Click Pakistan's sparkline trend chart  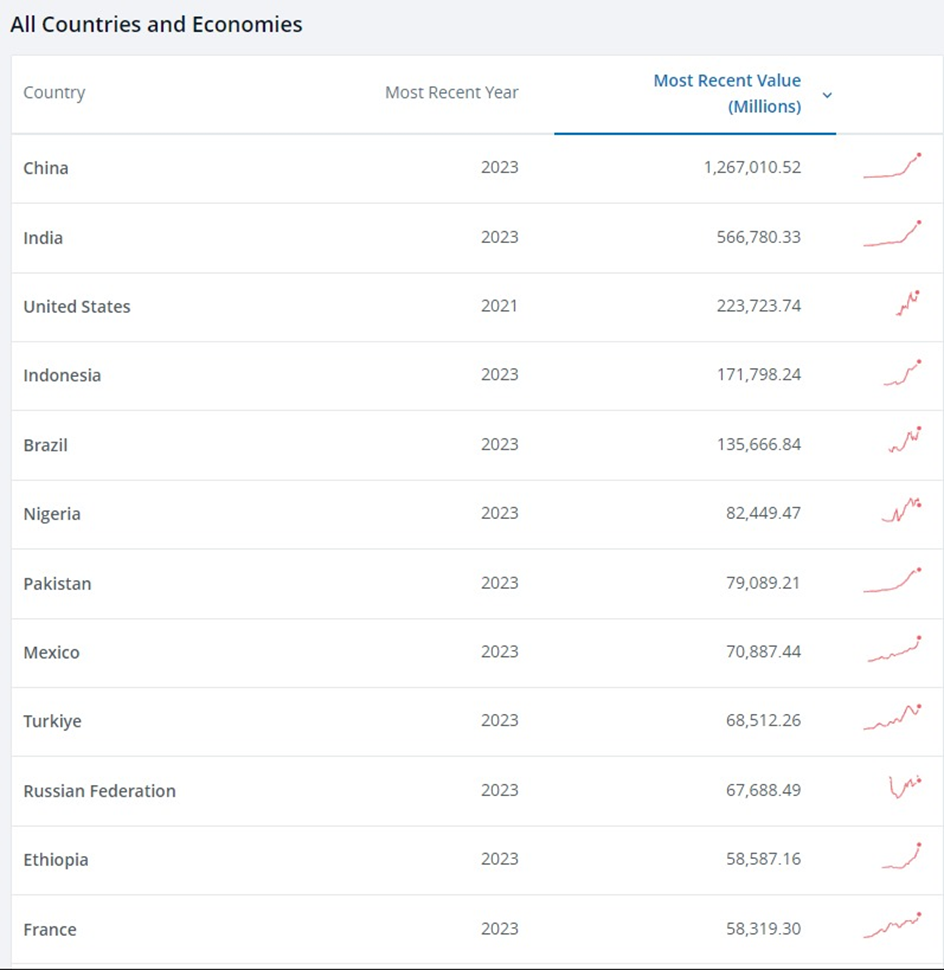click(x=892, y=581)
